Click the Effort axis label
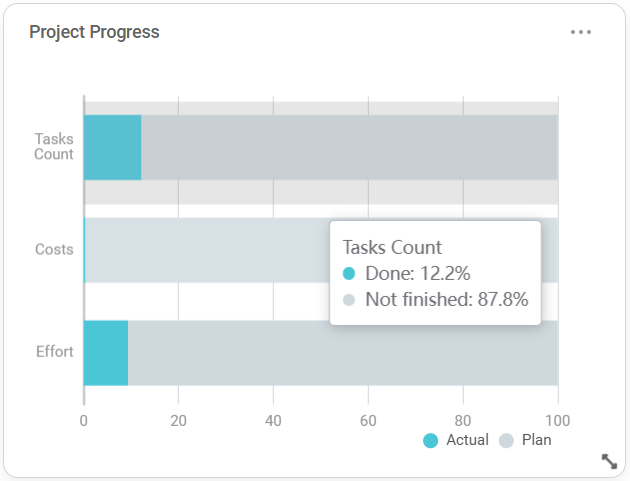This screenshot has width=630, height=481. [x=55, y=352]
